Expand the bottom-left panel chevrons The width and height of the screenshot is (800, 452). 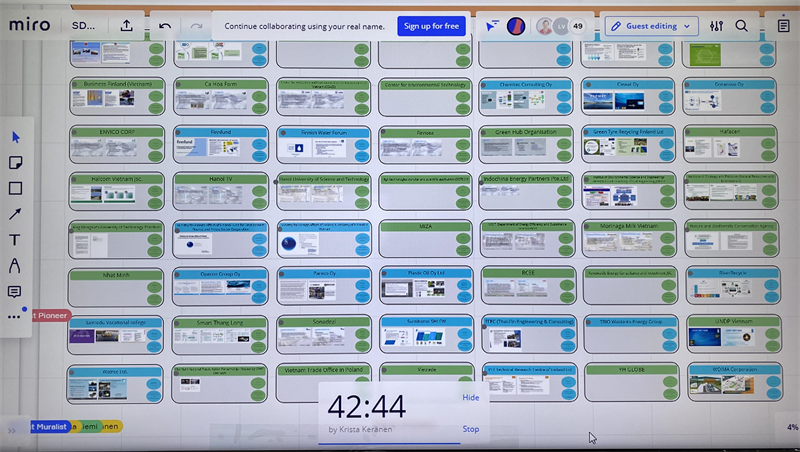[11, 427]
